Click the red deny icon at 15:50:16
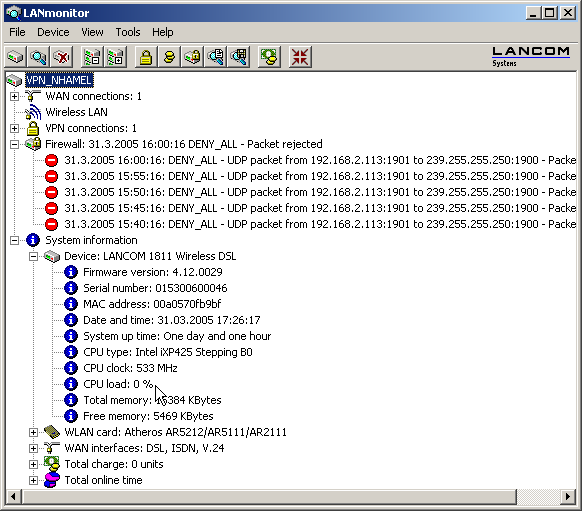 coord(52,192)
